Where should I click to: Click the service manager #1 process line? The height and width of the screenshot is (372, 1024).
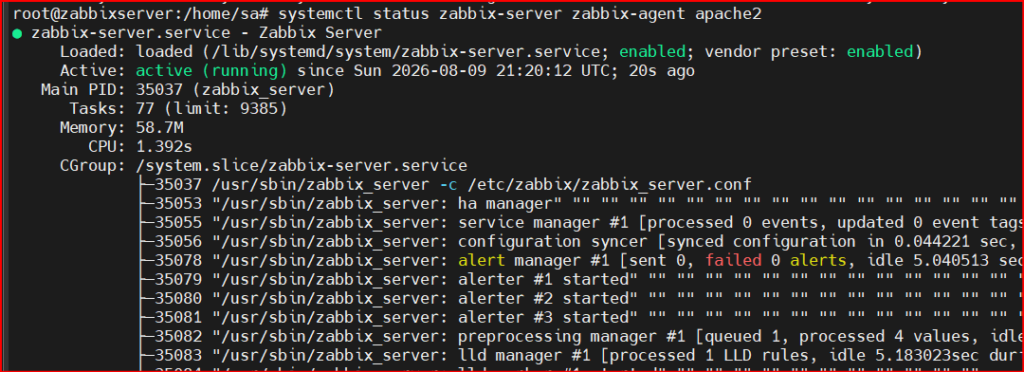[x=581, y=223]
